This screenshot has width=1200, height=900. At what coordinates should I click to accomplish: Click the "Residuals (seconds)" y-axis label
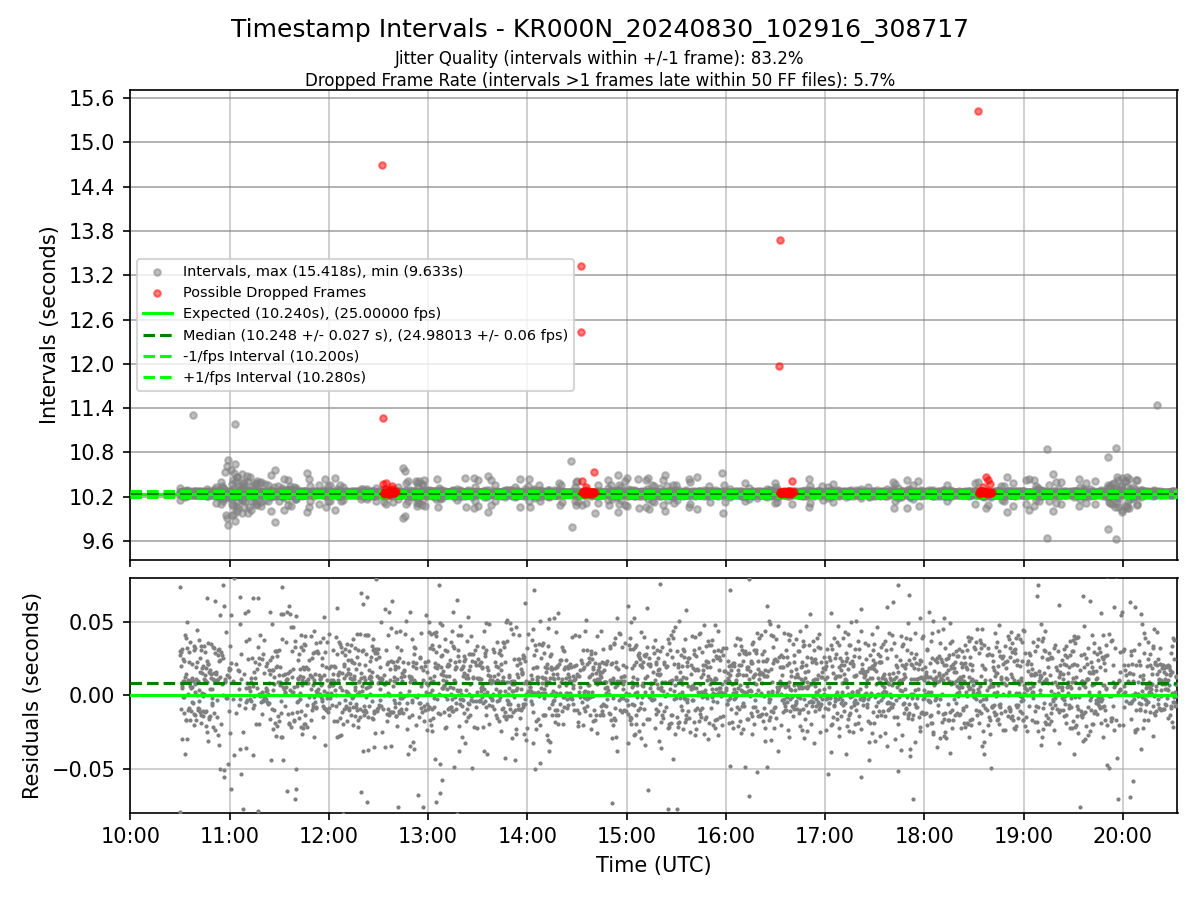tap(32, 696)
